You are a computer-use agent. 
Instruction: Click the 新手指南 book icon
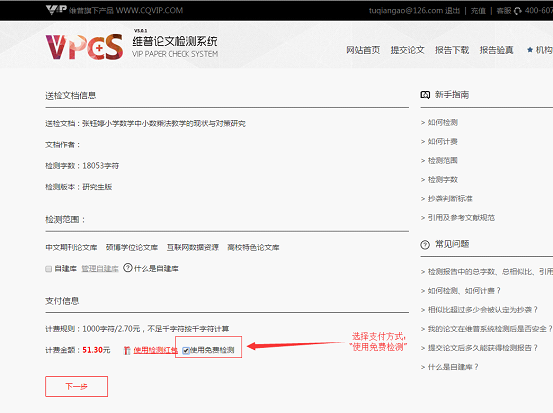click(x=425, y=95)
